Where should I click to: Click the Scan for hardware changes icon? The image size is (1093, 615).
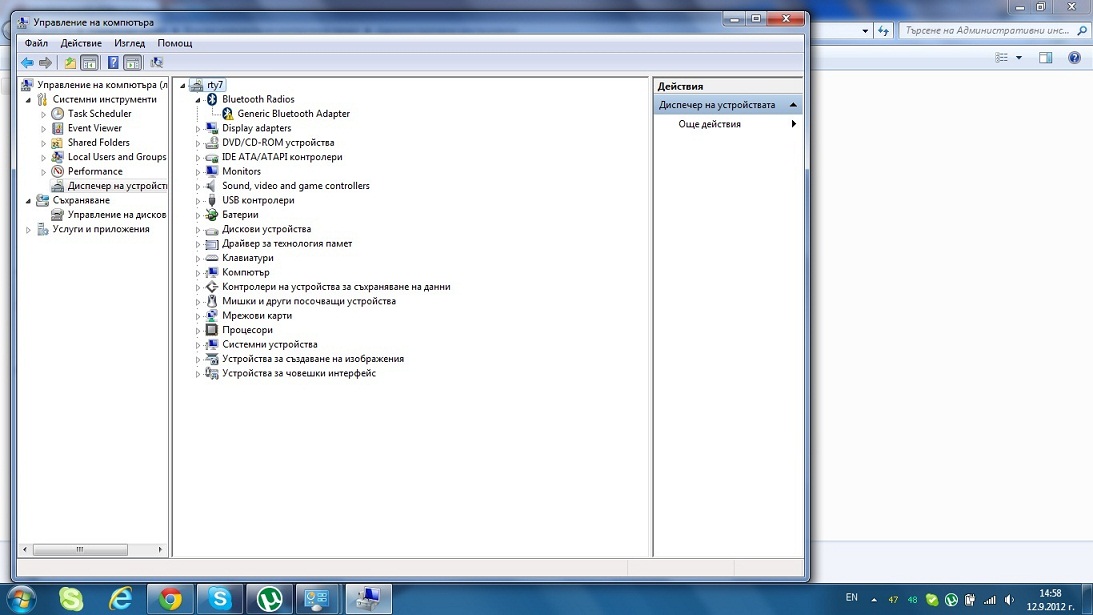pos(156,63)
